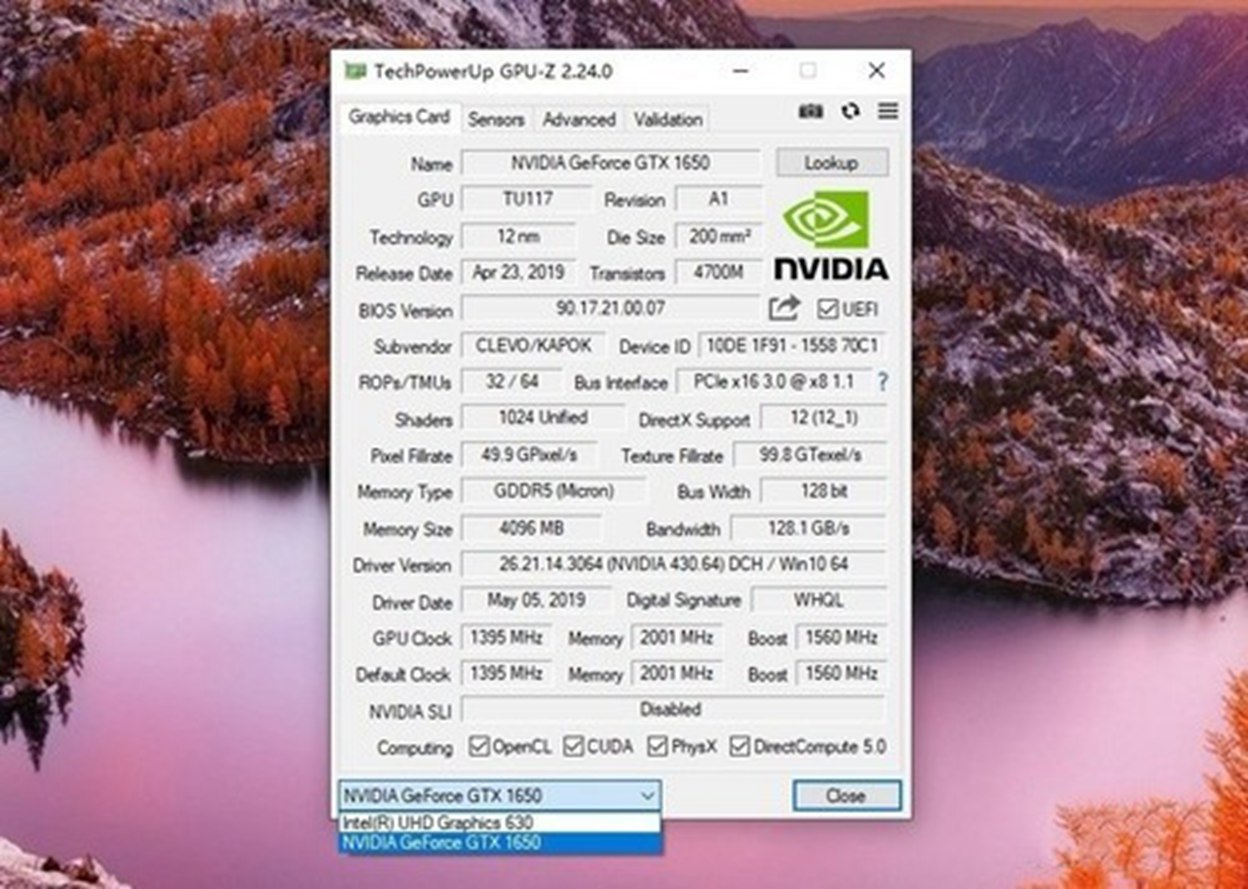Toggle the PhysX checkbox
Image resolution: width=1248 pixels, height=889 pixels.
657,746
